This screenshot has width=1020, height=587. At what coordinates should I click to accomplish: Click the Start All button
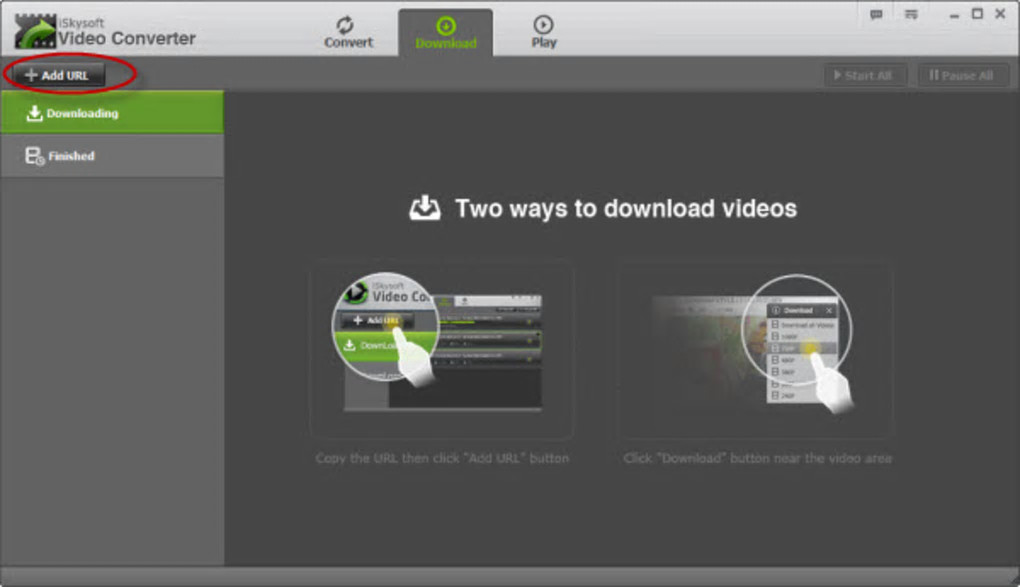[x=865, y=75]
